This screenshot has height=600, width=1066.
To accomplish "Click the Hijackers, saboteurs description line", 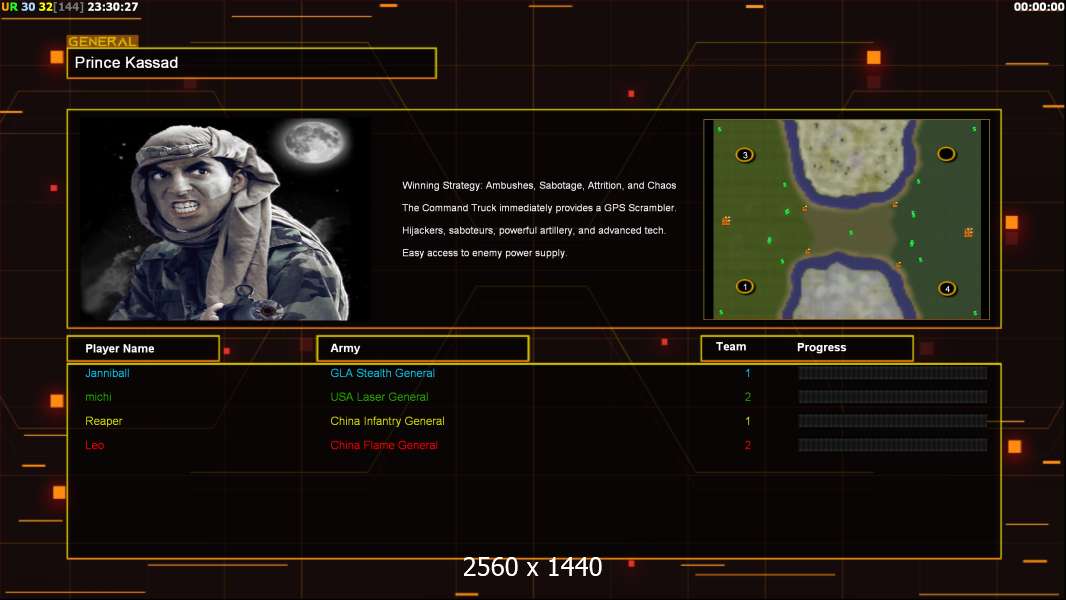I will 534,230.
